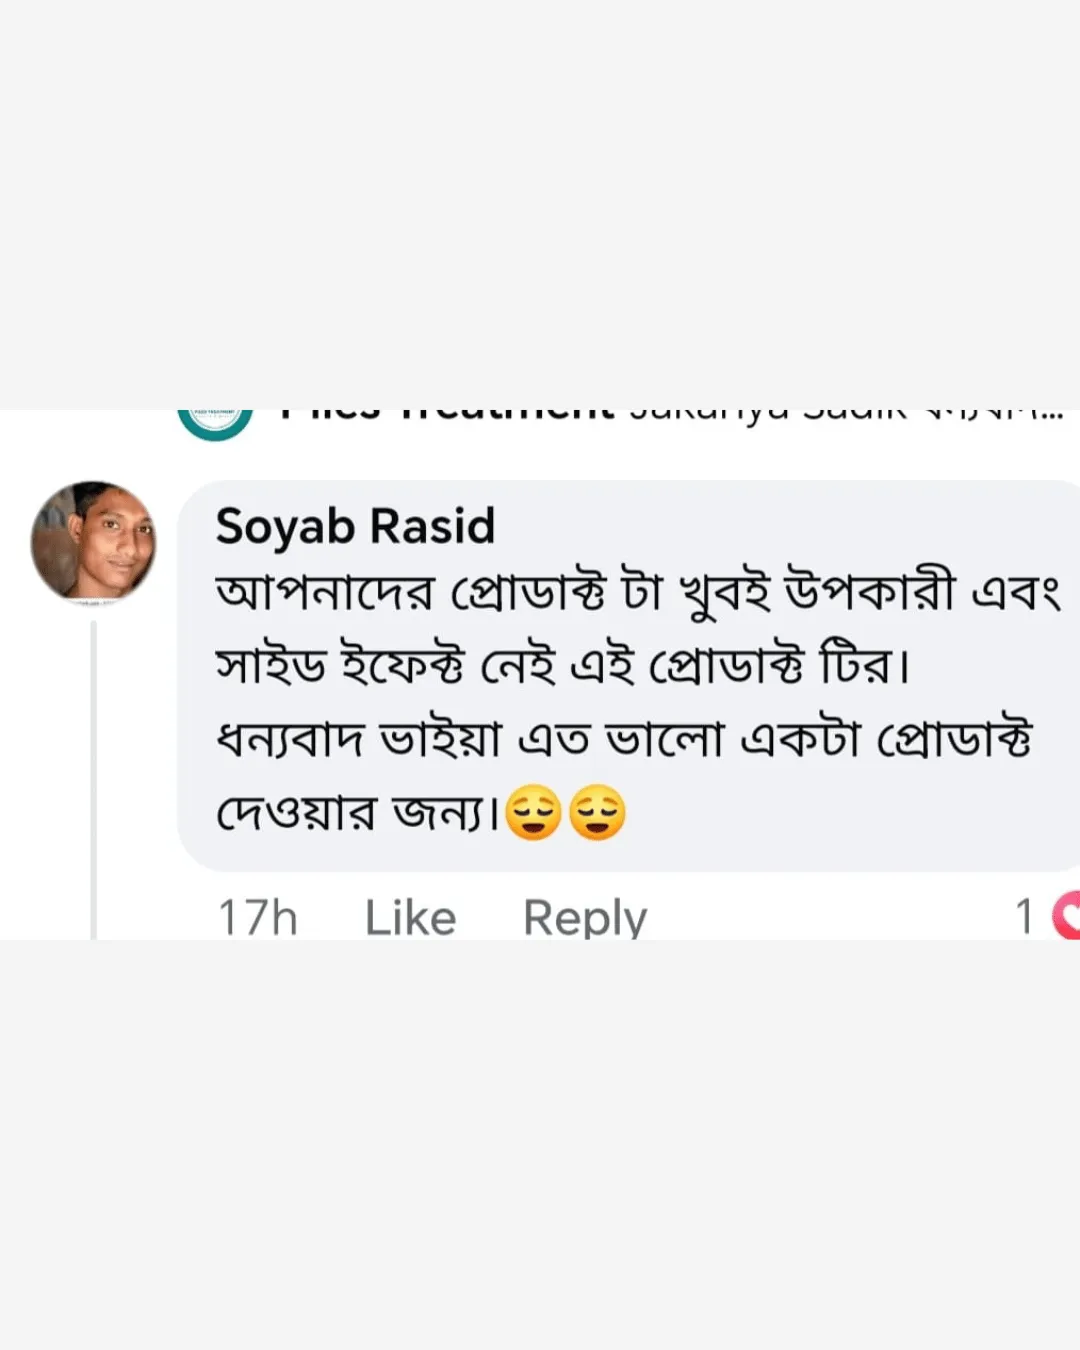Expand the truncated ellipsis in the top comment
This screenshot has height=1350, width=1080.
point(1050,414)
